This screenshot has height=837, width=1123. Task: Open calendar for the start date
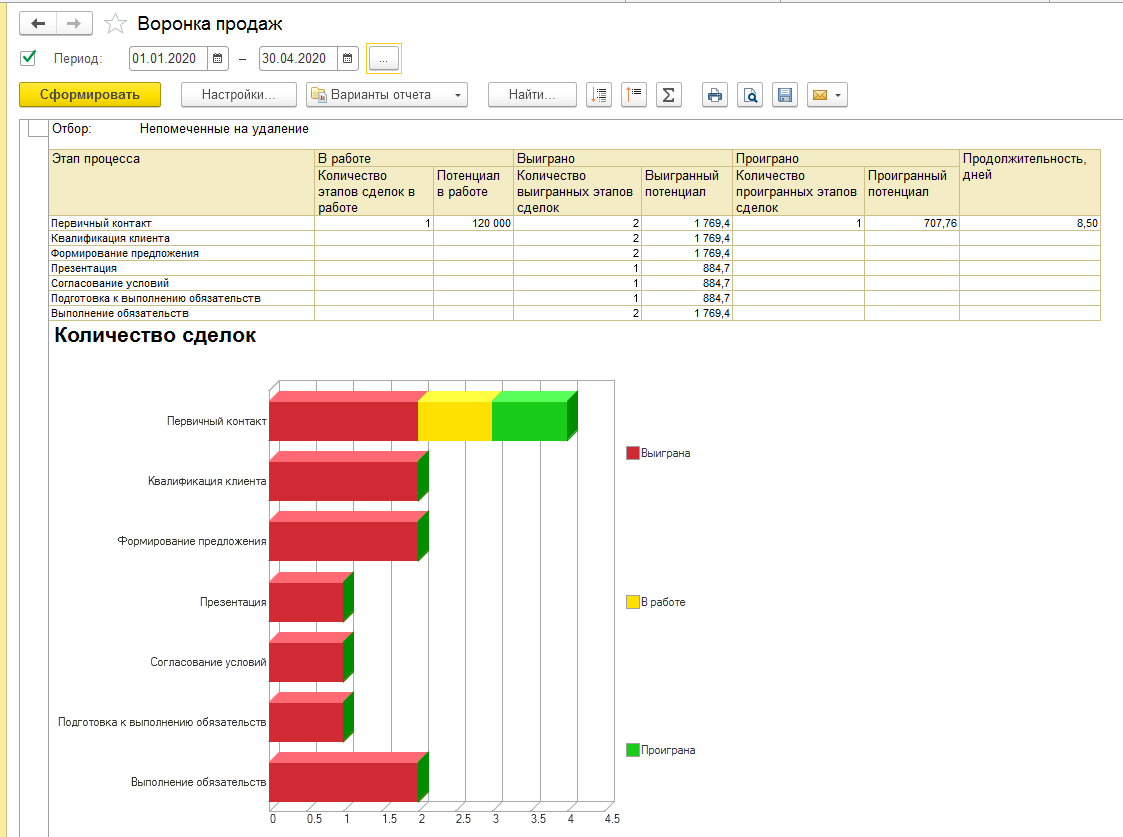pyautogui.click(x=217, y=59)
